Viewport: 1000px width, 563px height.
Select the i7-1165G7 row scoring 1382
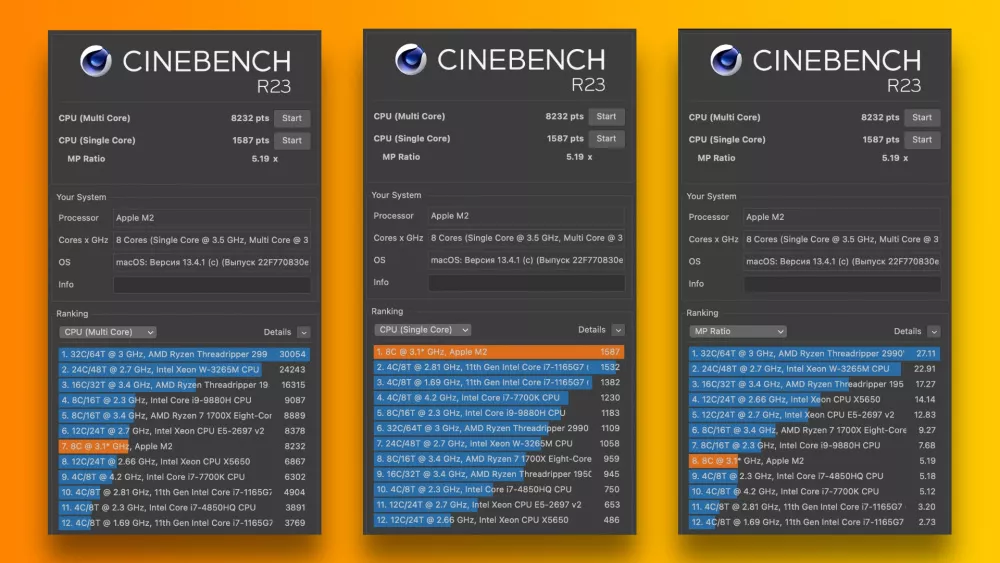[499, 382]
